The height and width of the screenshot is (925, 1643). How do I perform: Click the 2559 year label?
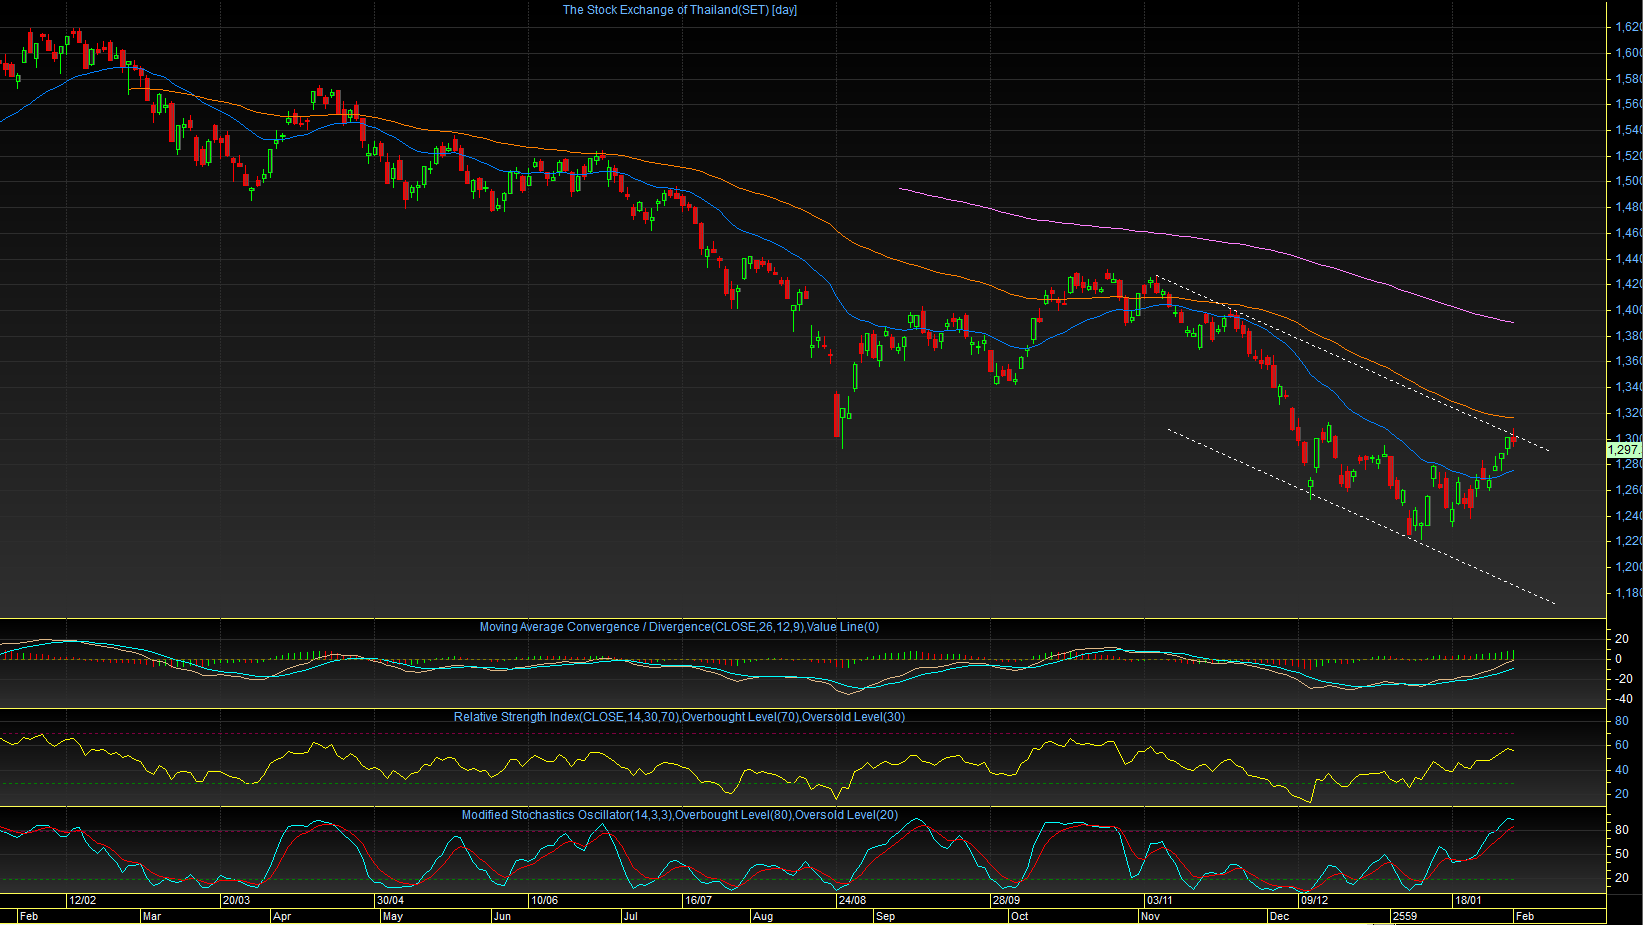[1405, 916]
